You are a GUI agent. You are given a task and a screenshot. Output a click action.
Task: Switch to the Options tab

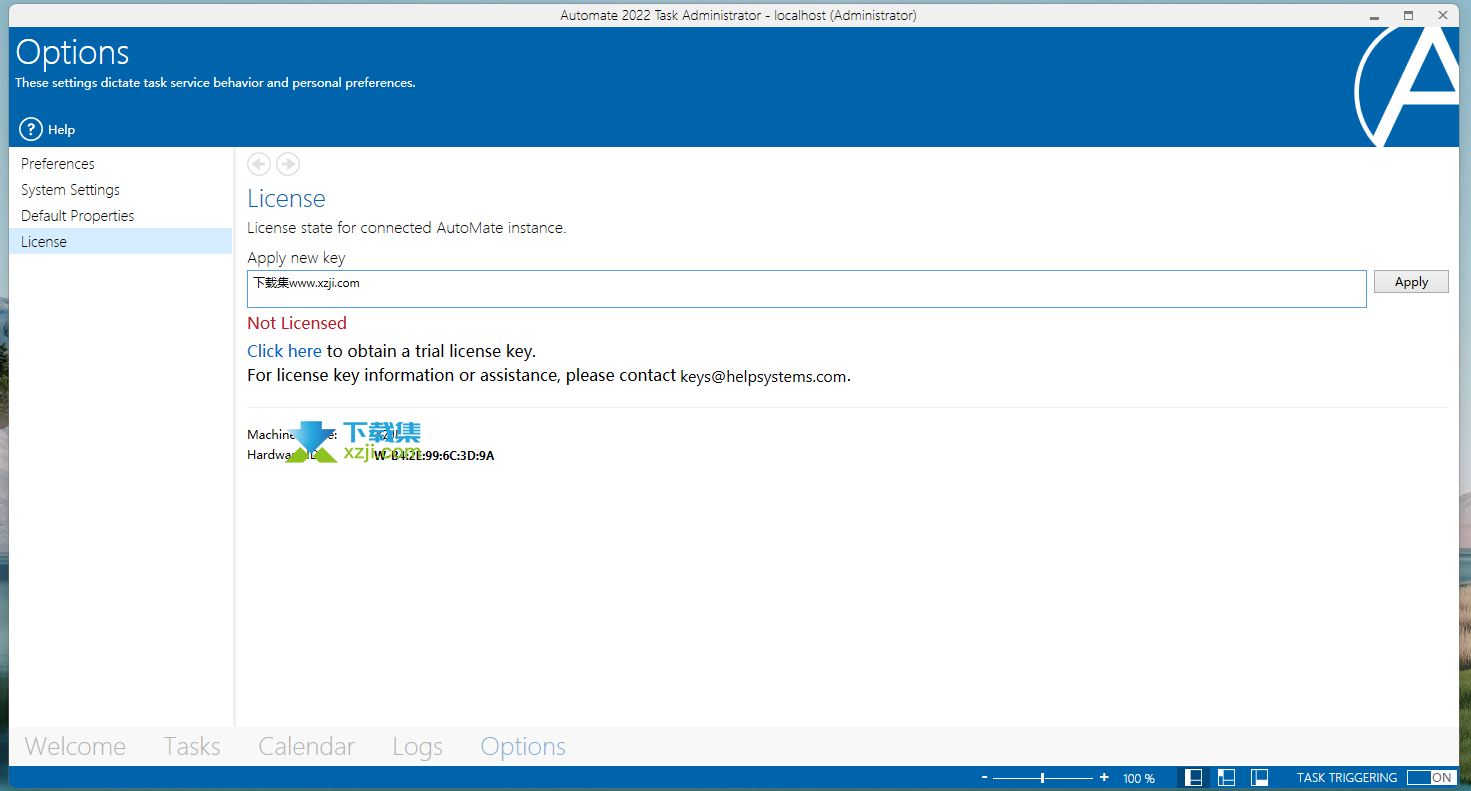(x=523, y=747)
